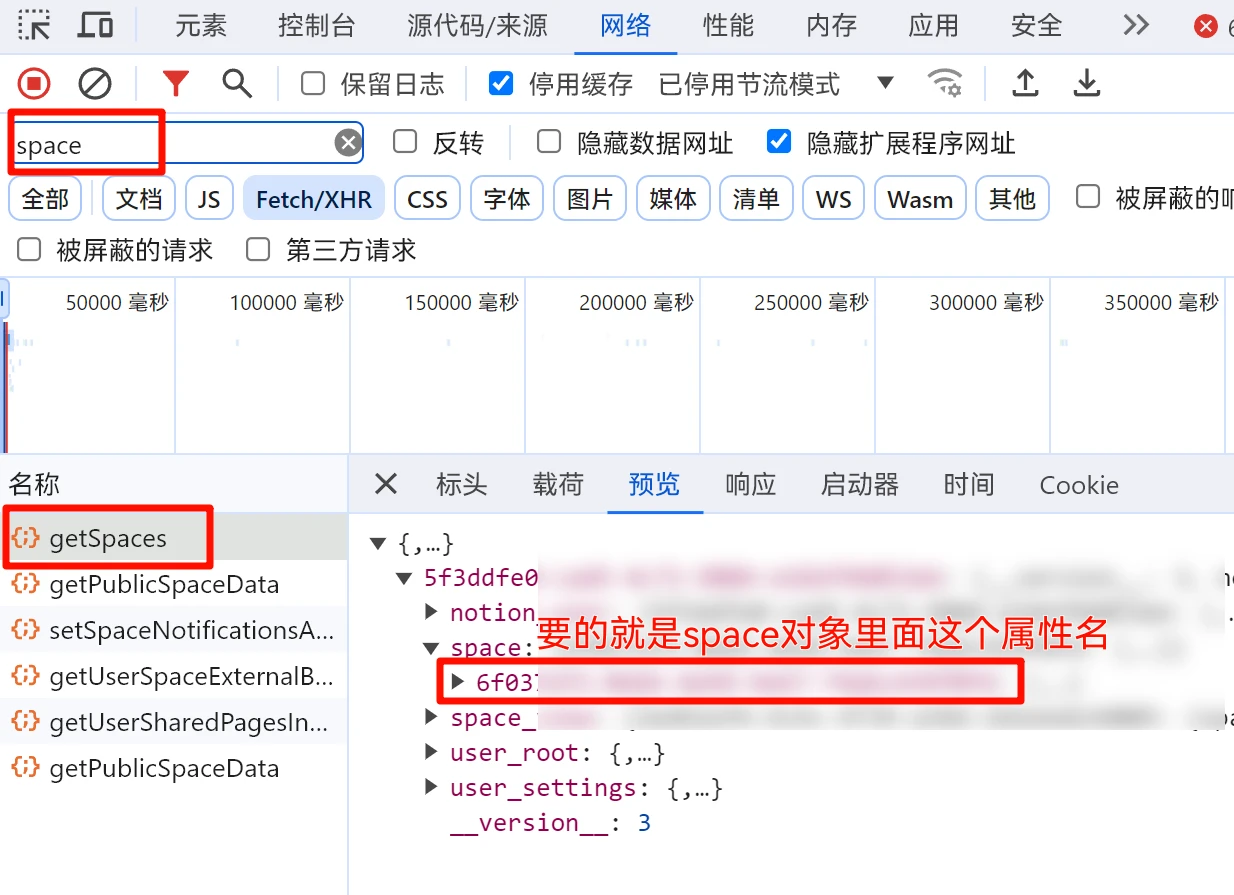Switch to the Cookie tab
1234x895 pixels.
click(1079, 485)
